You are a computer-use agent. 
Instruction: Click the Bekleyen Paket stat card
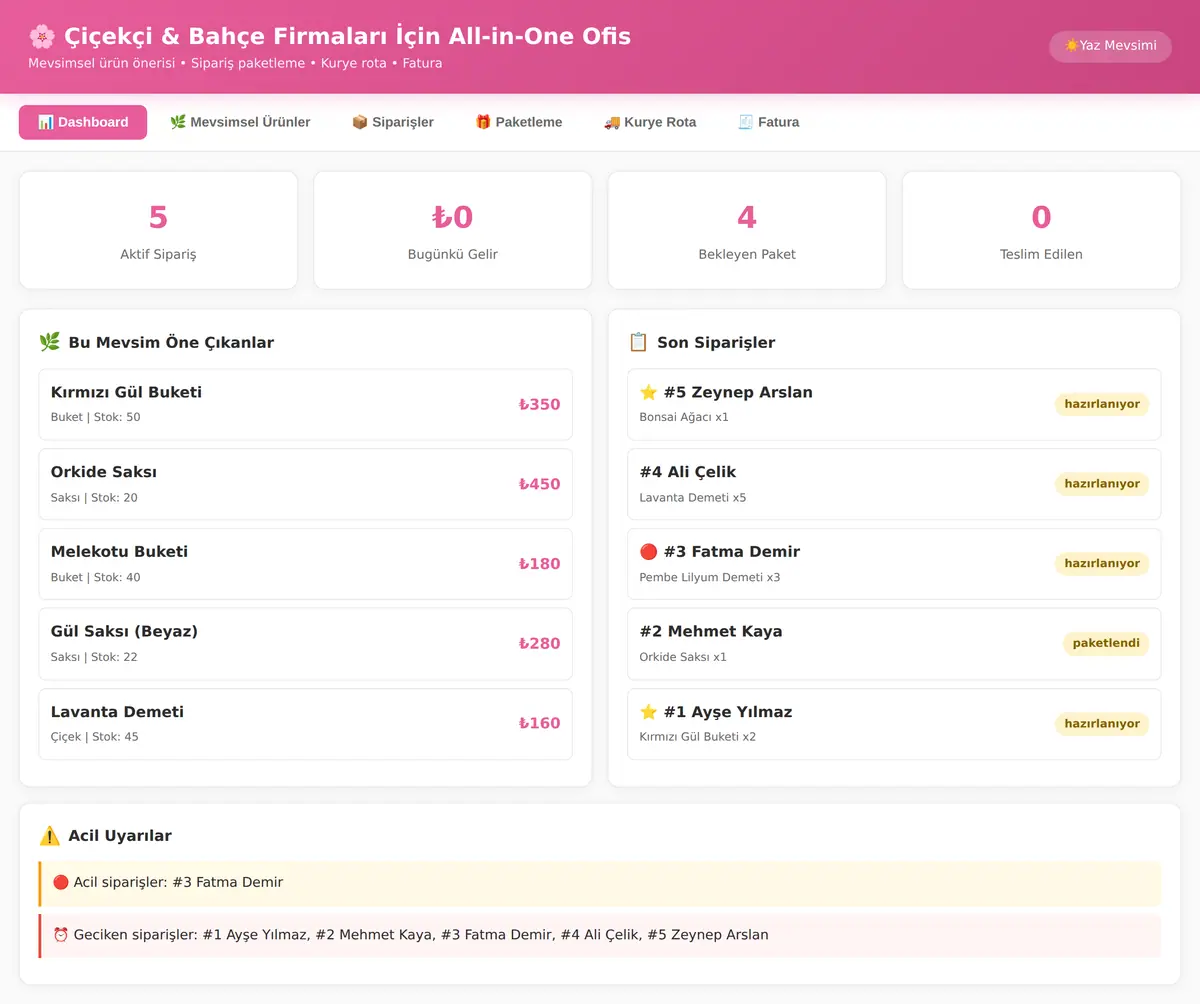(x=747, y=230)
